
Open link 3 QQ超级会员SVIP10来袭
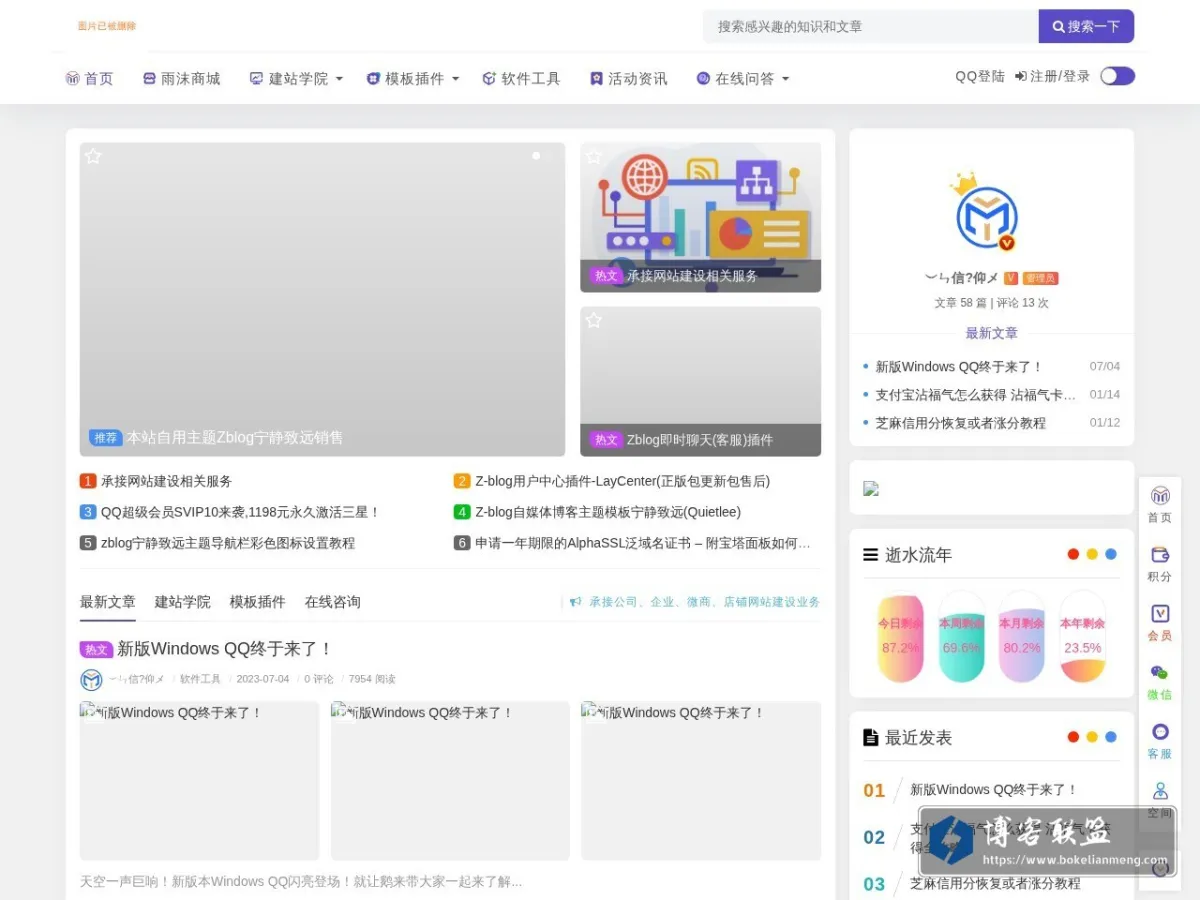[241, 512]
